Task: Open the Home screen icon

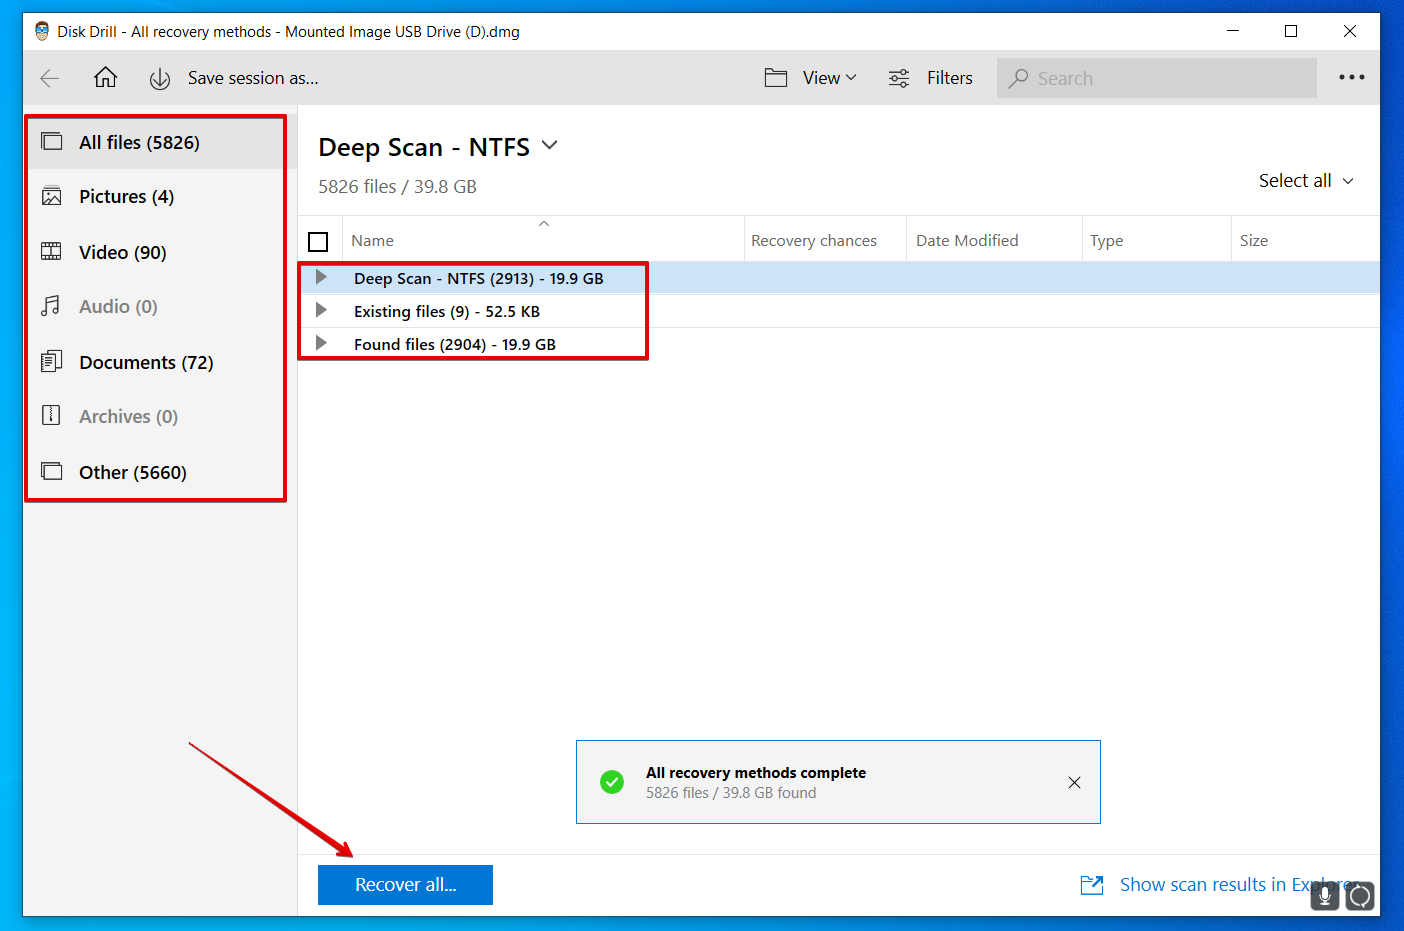Action: pyautogui.click(x=105, y=78)
